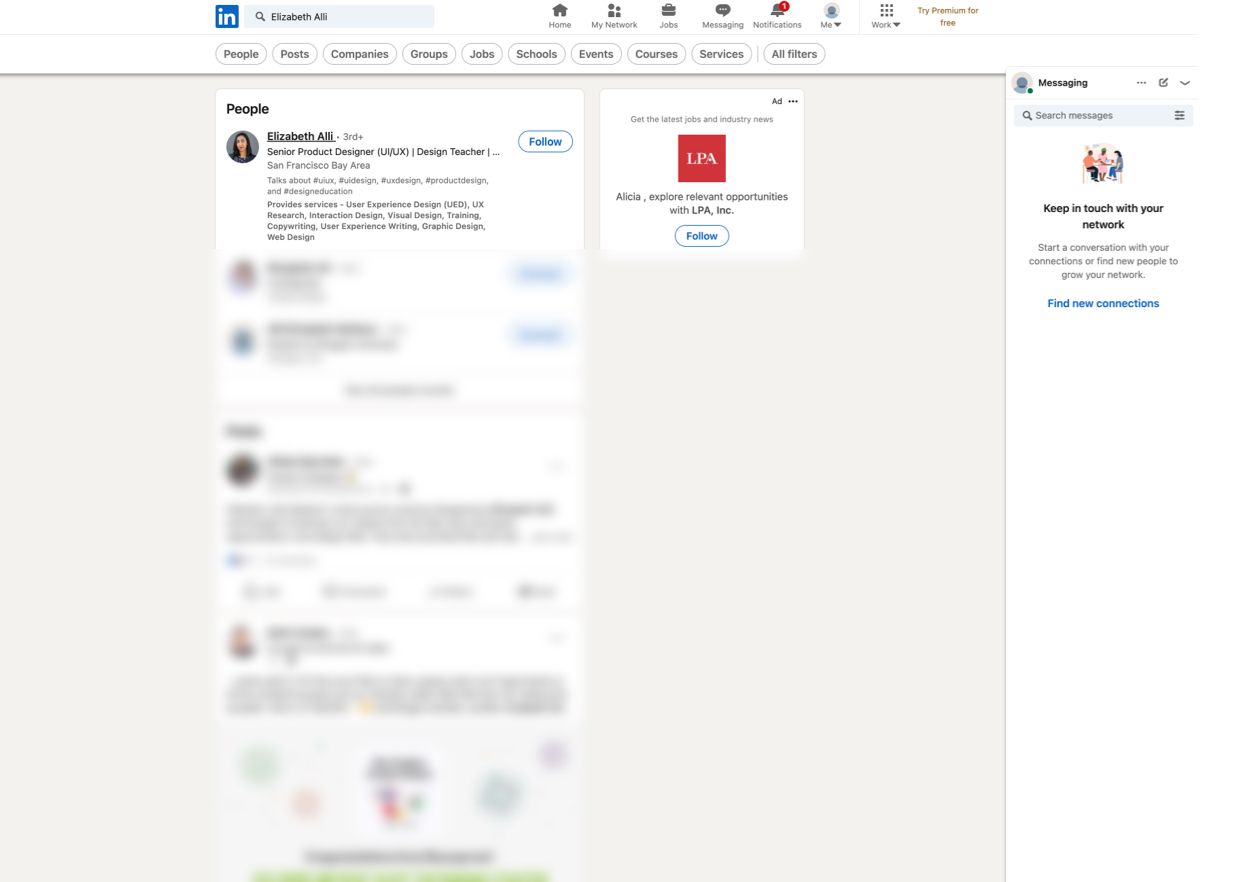The height and width of the screenshot is (882, 1234).
Task: Open the LinkedIn logo home icon
Action: pyautogui.click(x=227, y=16)
